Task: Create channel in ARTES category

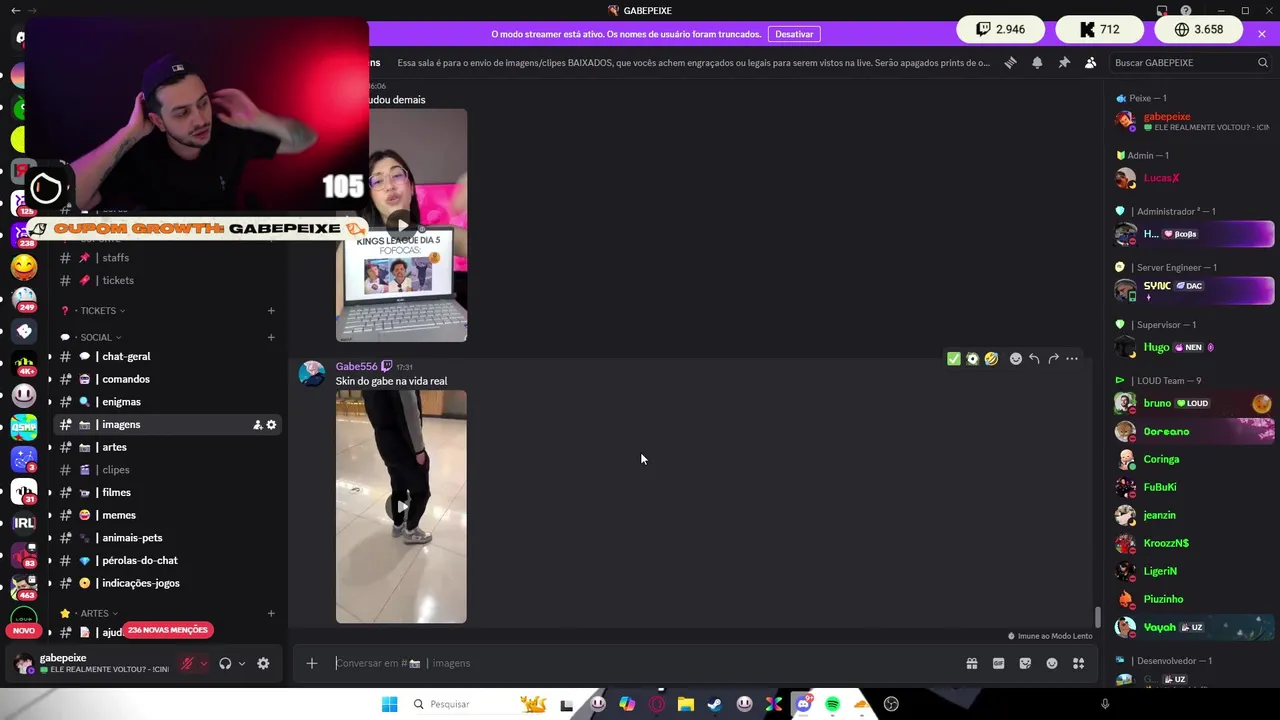Action: pyautogui.click(x=271, y=613)
